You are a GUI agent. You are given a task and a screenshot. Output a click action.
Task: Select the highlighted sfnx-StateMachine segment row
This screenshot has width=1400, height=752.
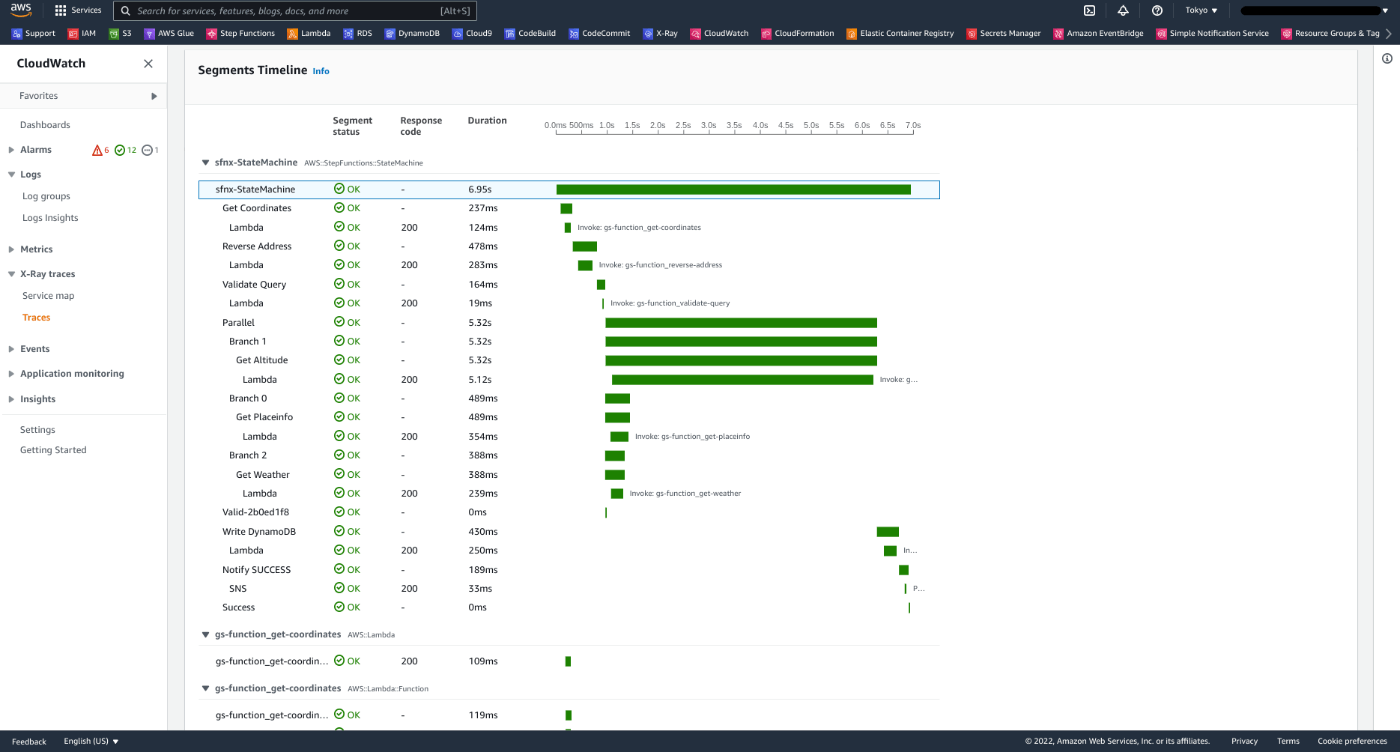[x=569, y=189]
